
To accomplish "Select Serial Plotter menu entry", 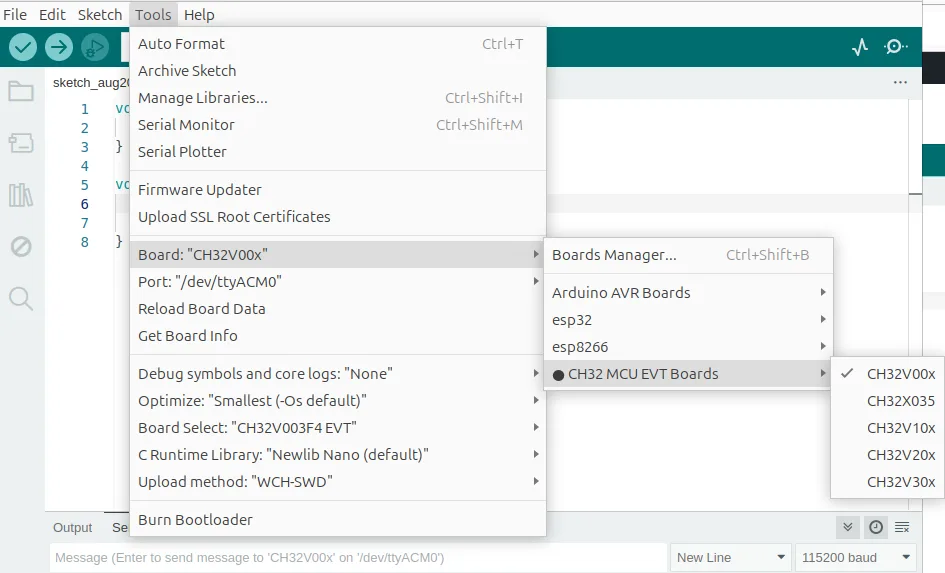I will 338,152.
